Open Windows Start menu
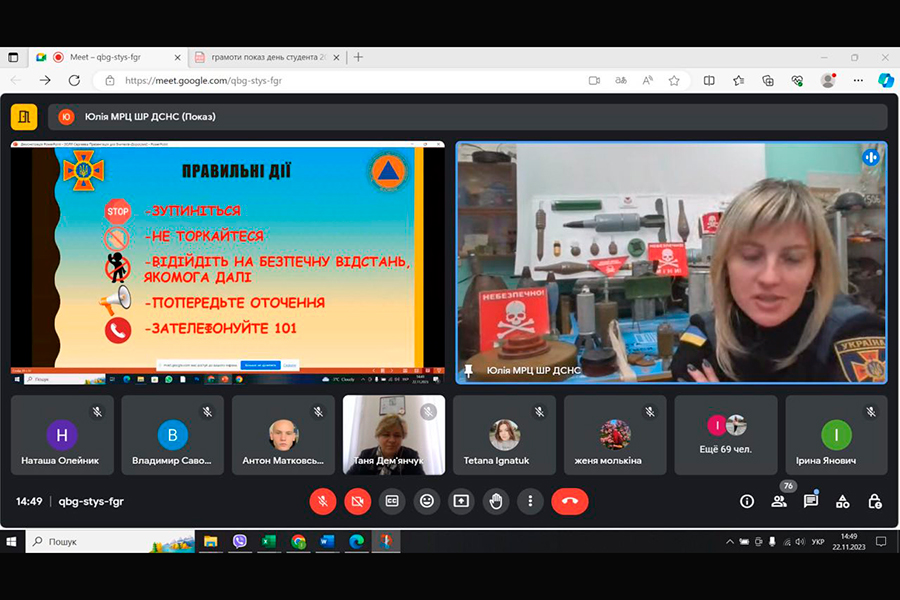 (x=11, y=541)
